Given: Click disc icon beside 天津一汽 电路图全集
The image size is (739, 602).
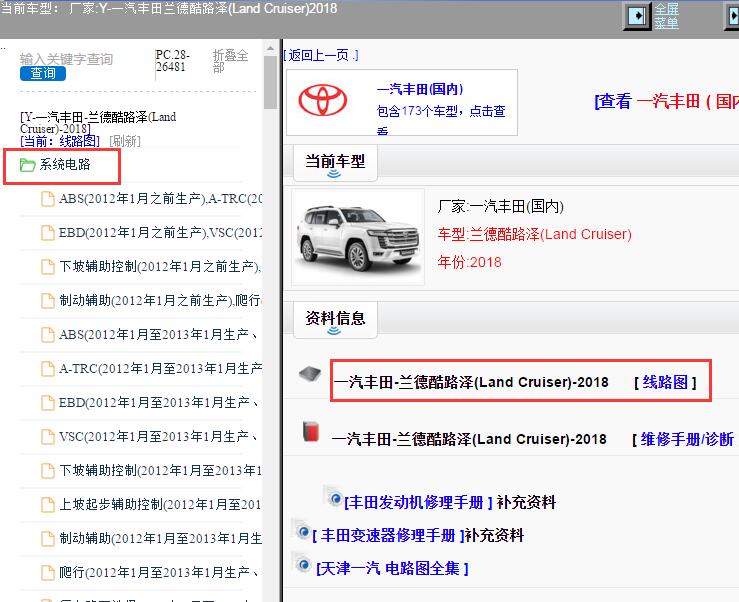Looking at the screenshot, I should coord(302,563).
